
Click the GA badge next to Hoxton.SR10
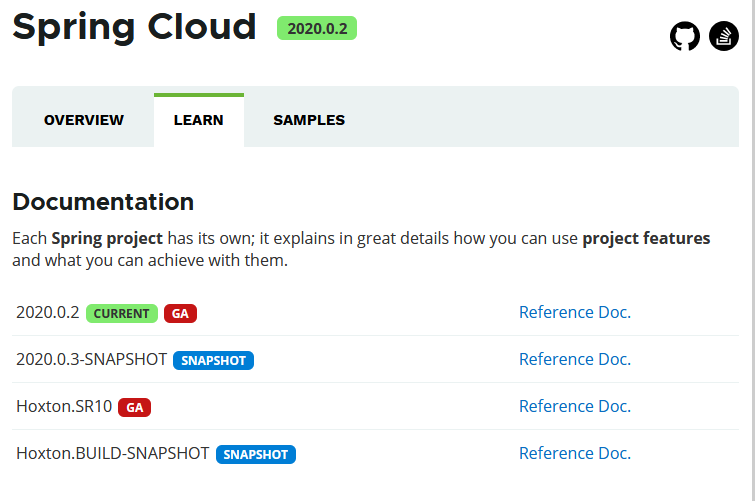tap(134, 408)
